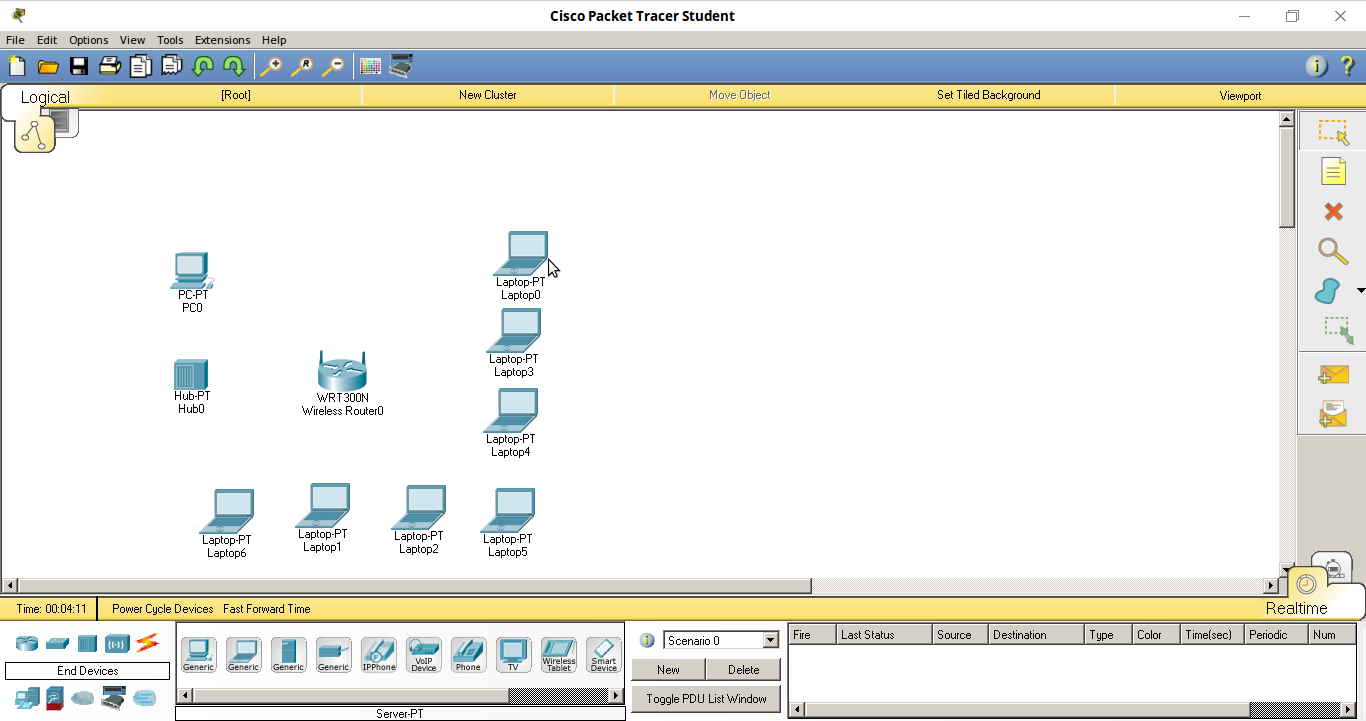This screenshot has width=1366, height=721.
Task: Open the Extensions menu
Action: [x=222, y=40]
